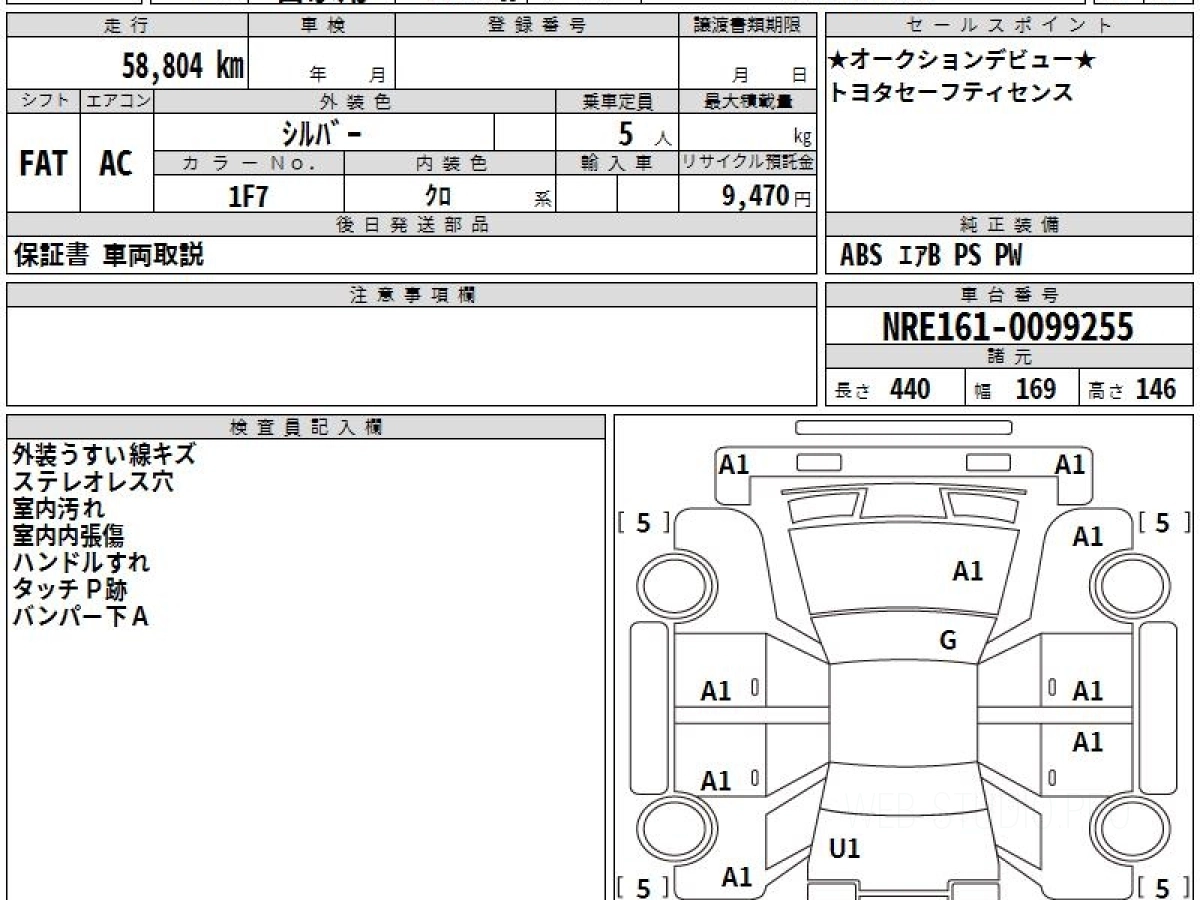Select the トヨタセーフティセンス line
Screen dimensions: 1200x900
point(950,93)
